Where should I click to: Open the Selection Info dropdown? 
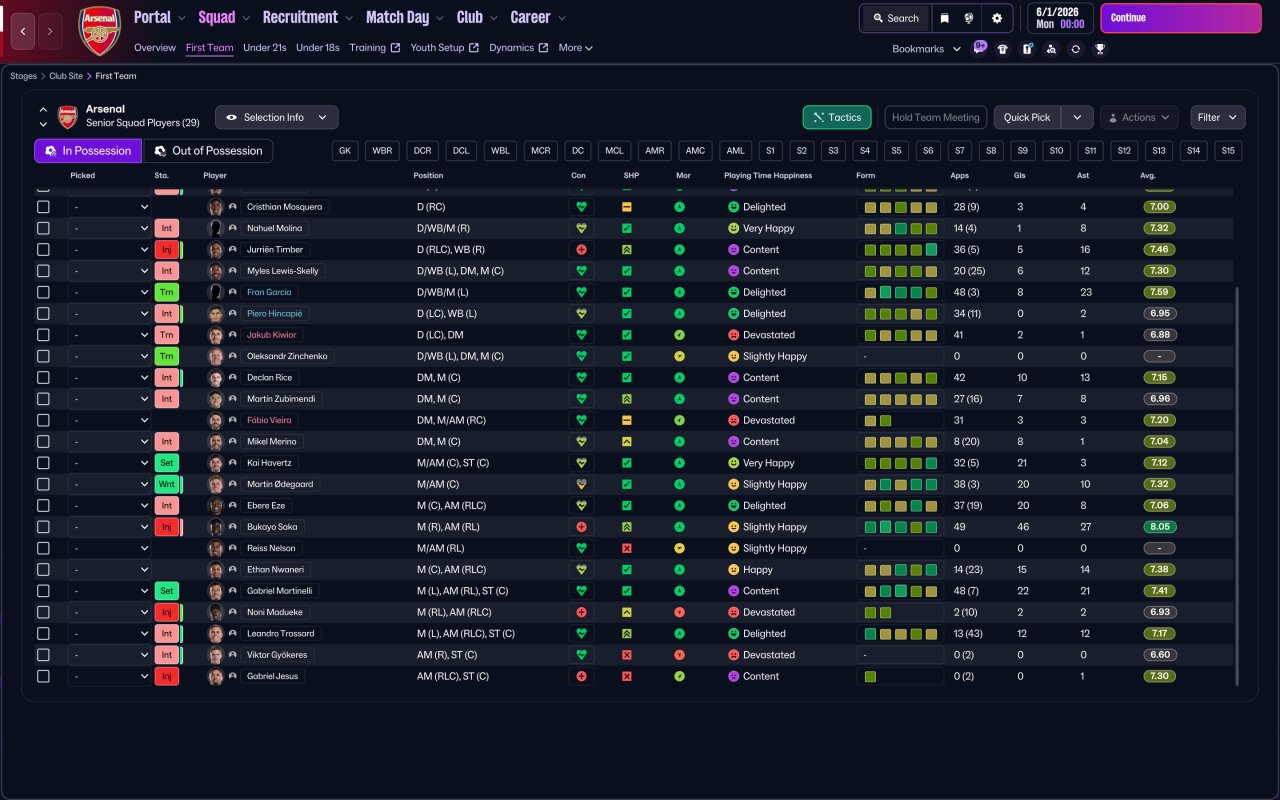point(277,118)
